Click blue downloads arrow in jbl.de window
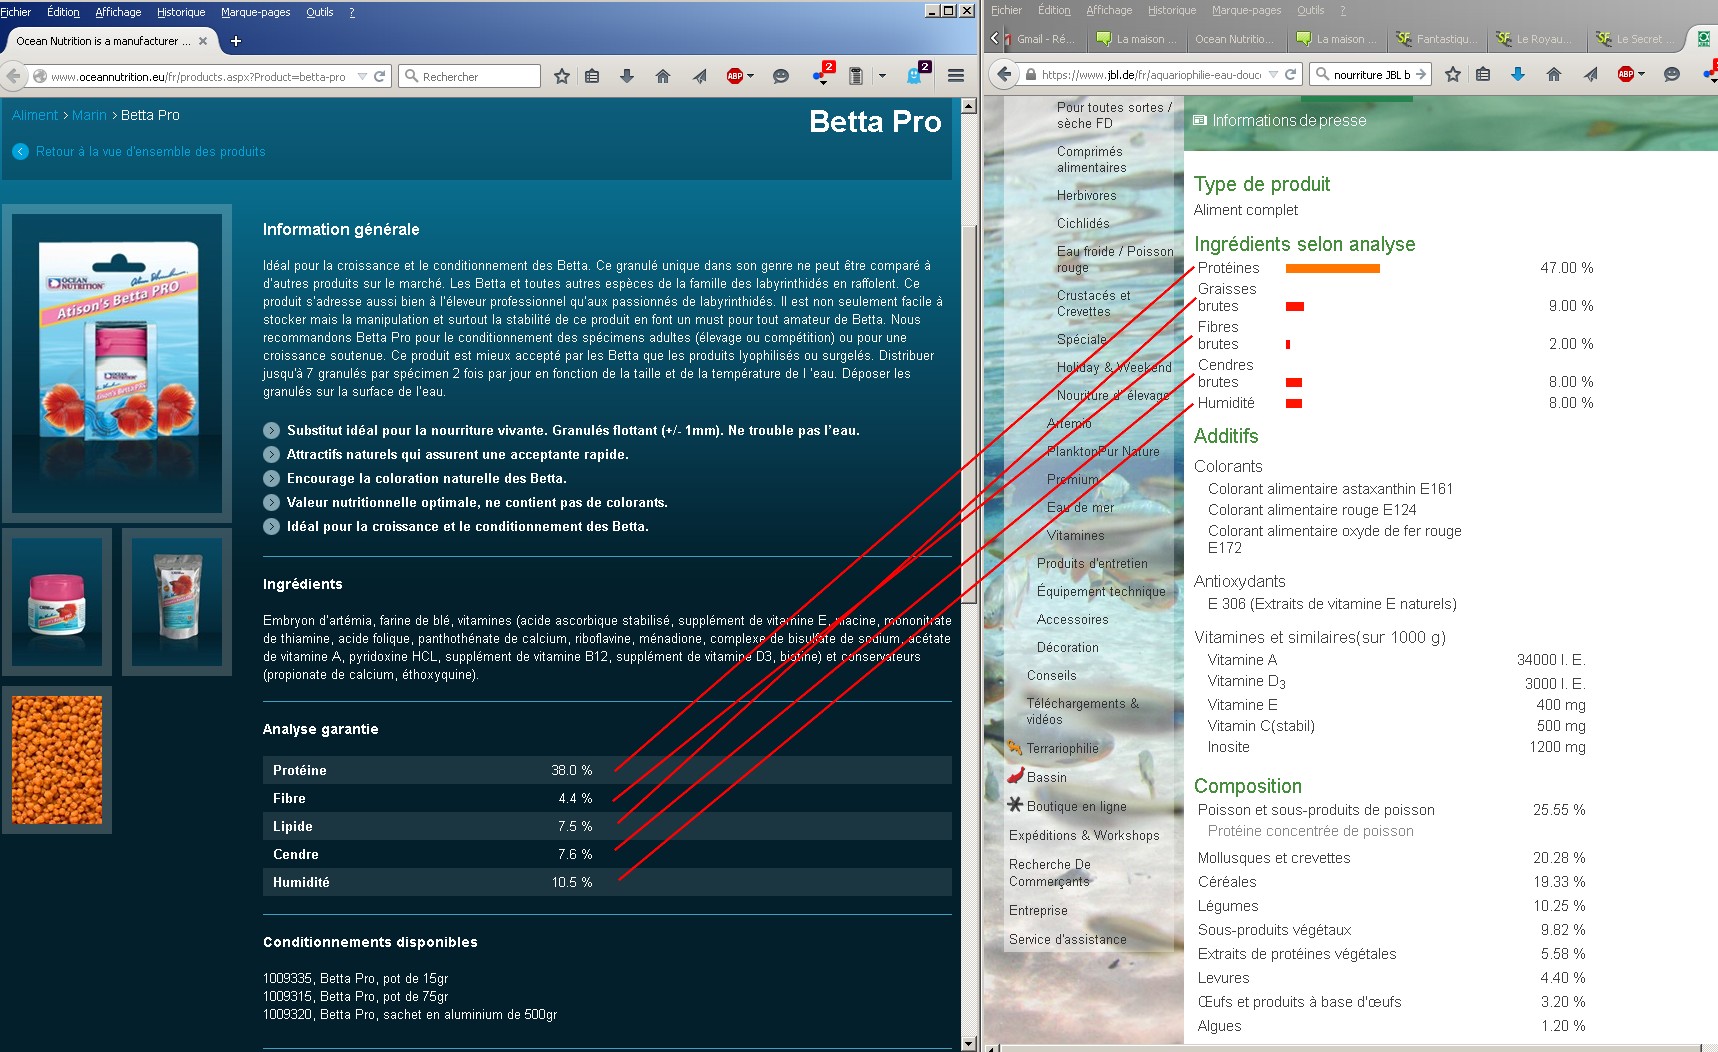Screen dimensions: 1718x1052 pyautogui.click(x=1518, y=74)
